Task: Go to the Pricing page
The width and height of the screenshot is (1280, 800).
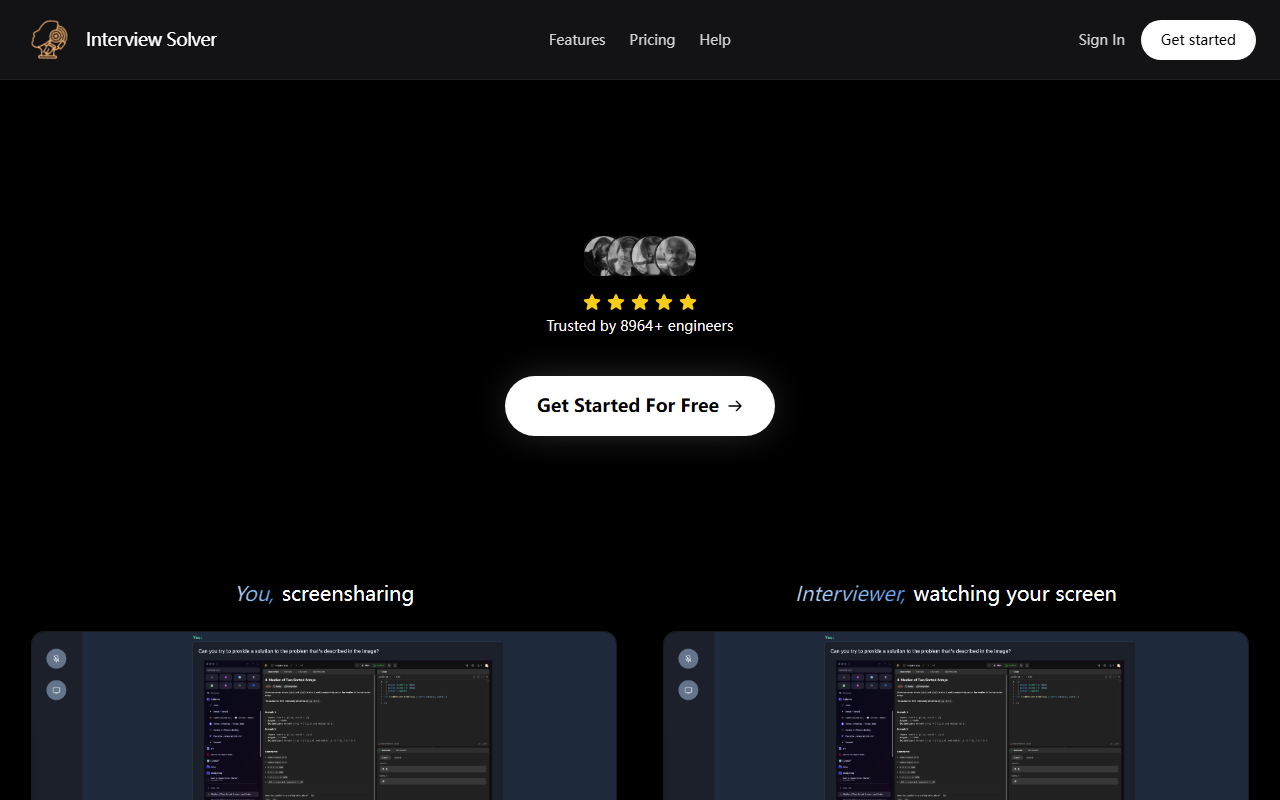Action: [x=652, y=40]
